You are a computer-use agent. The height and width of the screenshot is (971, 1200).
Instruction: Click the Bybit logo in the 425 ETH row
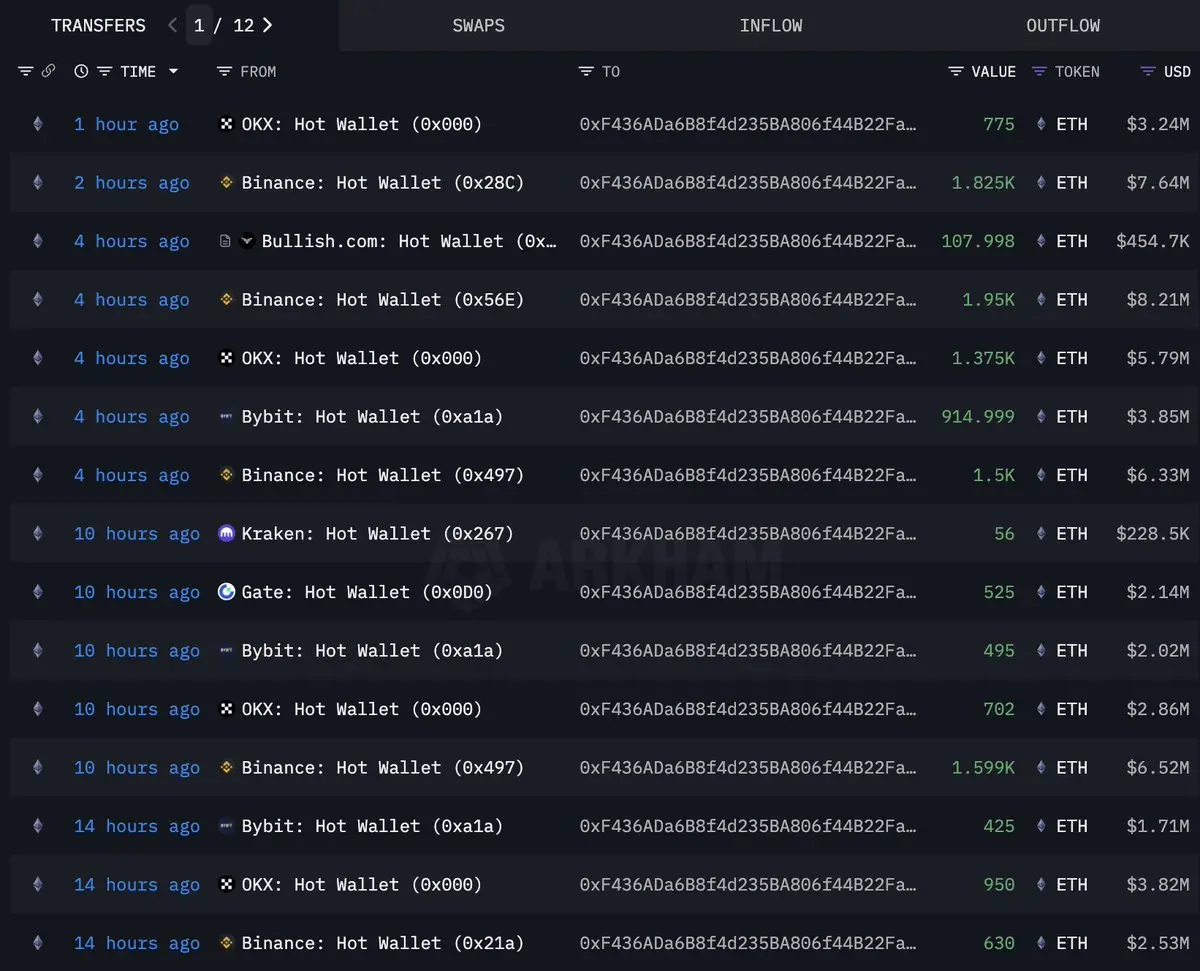click(226, 826)
